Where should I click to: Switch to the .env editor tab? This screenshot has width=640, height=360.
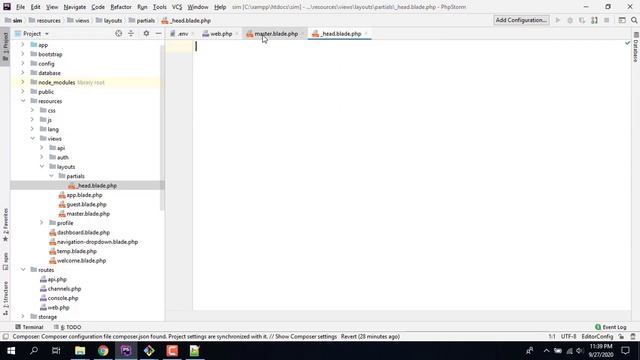pos(182,33)
